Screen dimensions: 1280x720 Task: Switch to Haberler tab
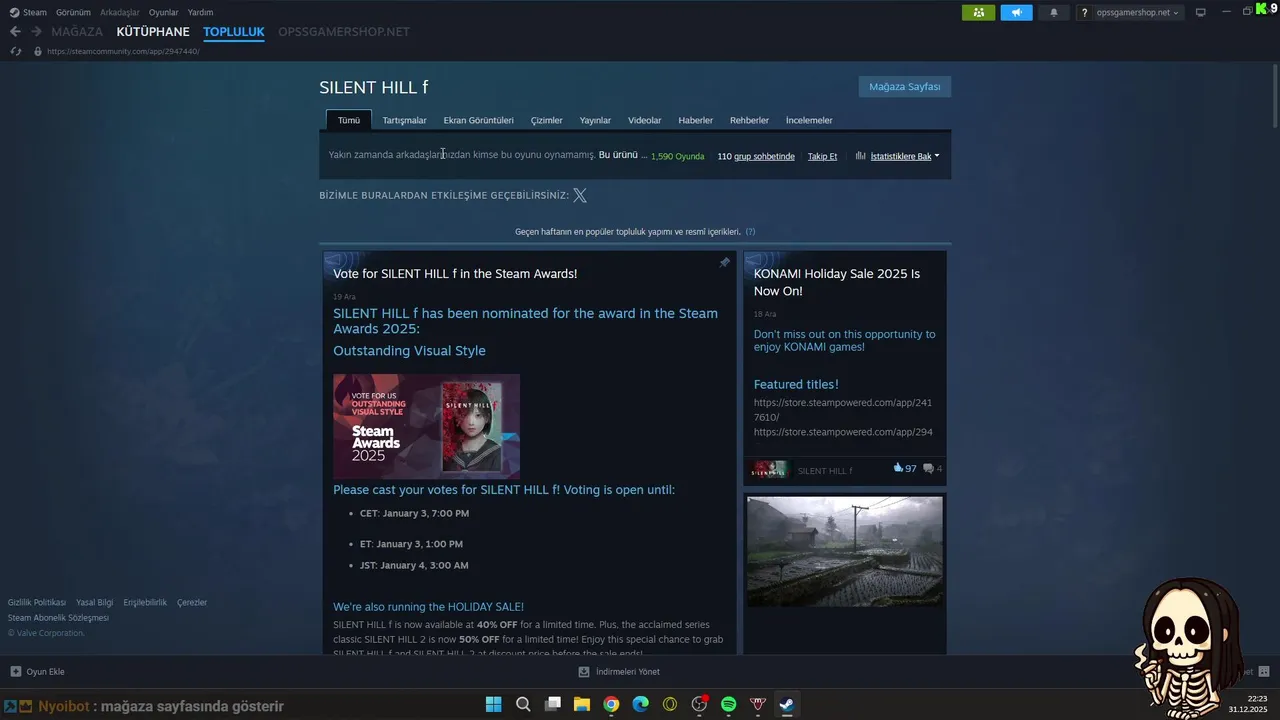[695, 120]
